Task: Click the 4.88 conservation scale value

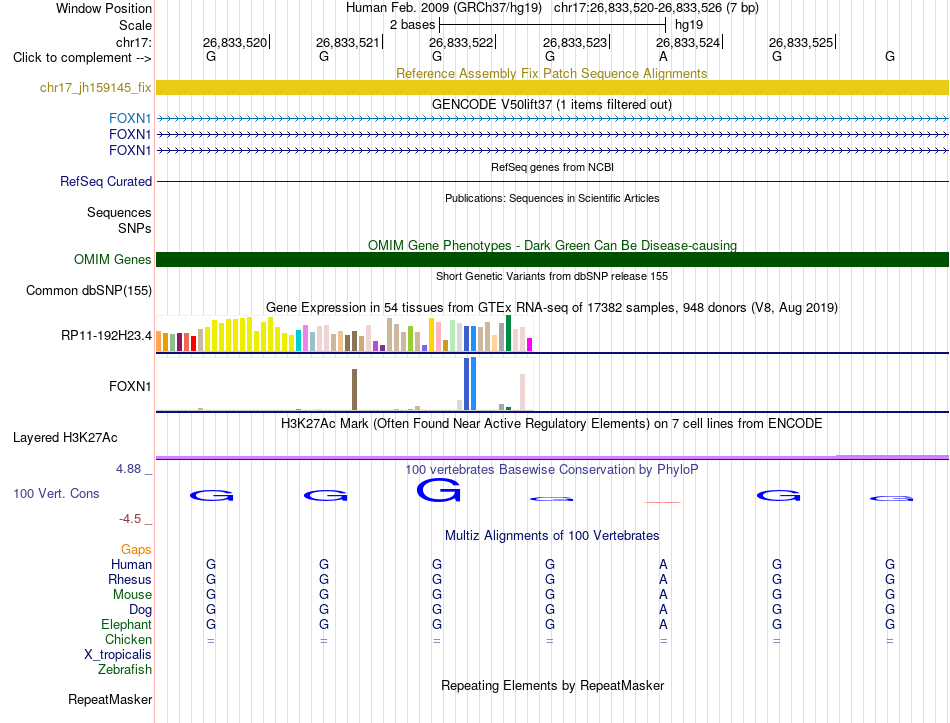Action: [128, 468]
